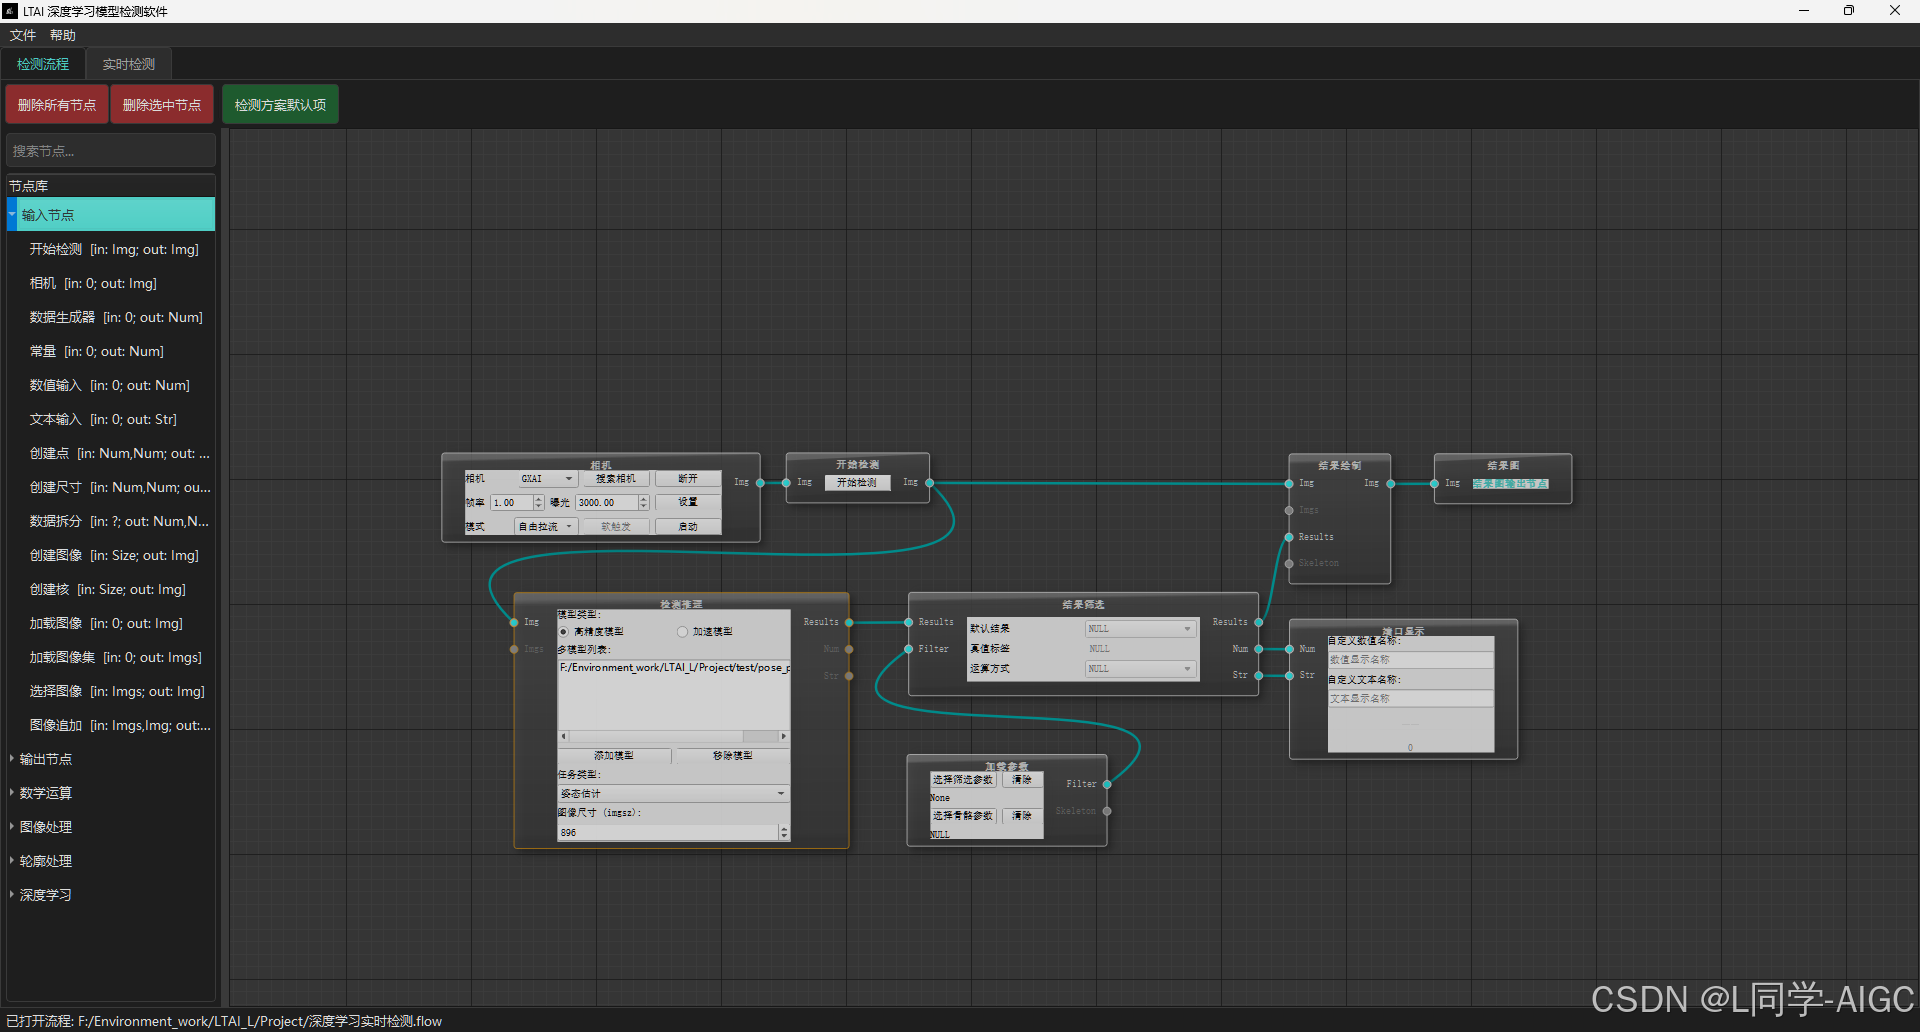Click the Skeleton output port of 加载参数 node
Image resolution: width=1920 pixels, height=1032 pixels.
pos(1107,811)
